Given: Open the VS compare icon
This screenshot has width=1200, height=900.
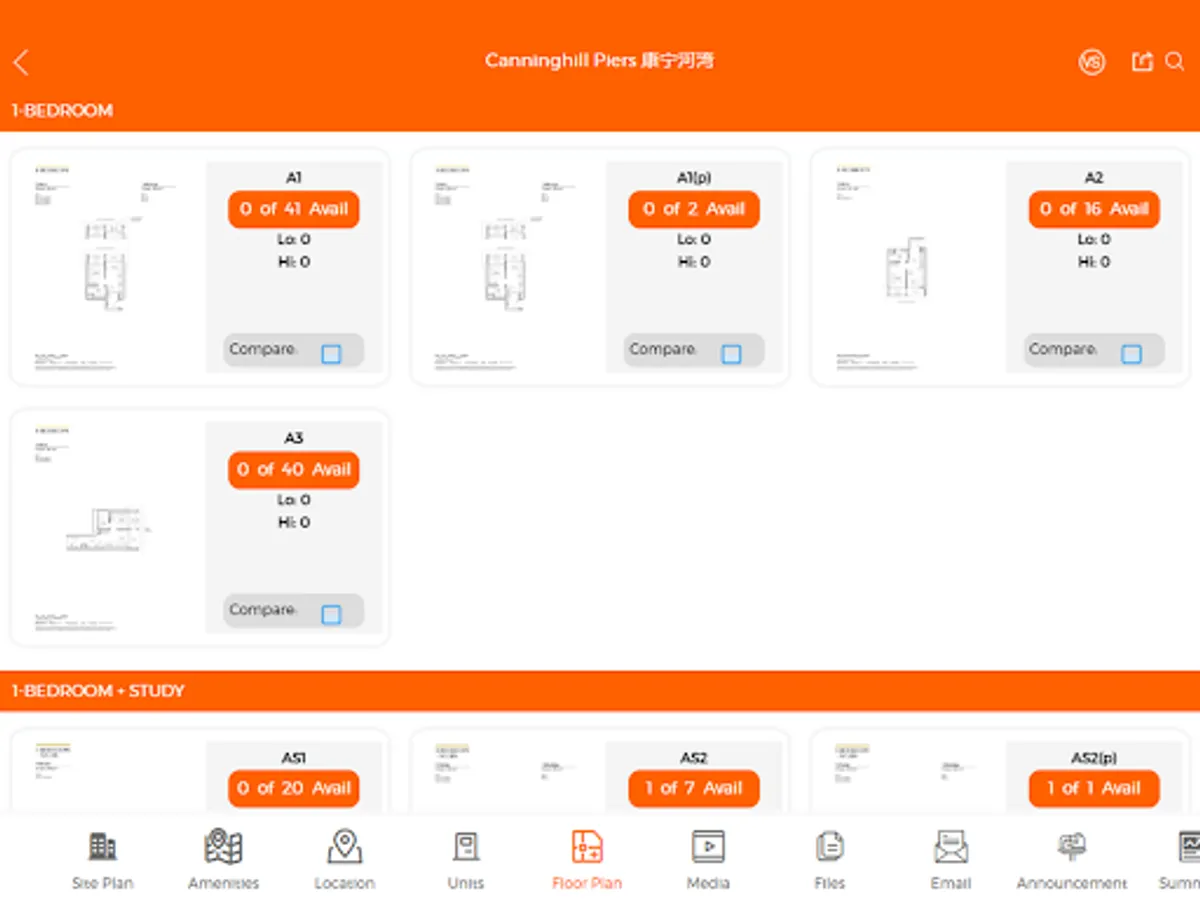Looking at the screenshot, I should click(1092, 62).
